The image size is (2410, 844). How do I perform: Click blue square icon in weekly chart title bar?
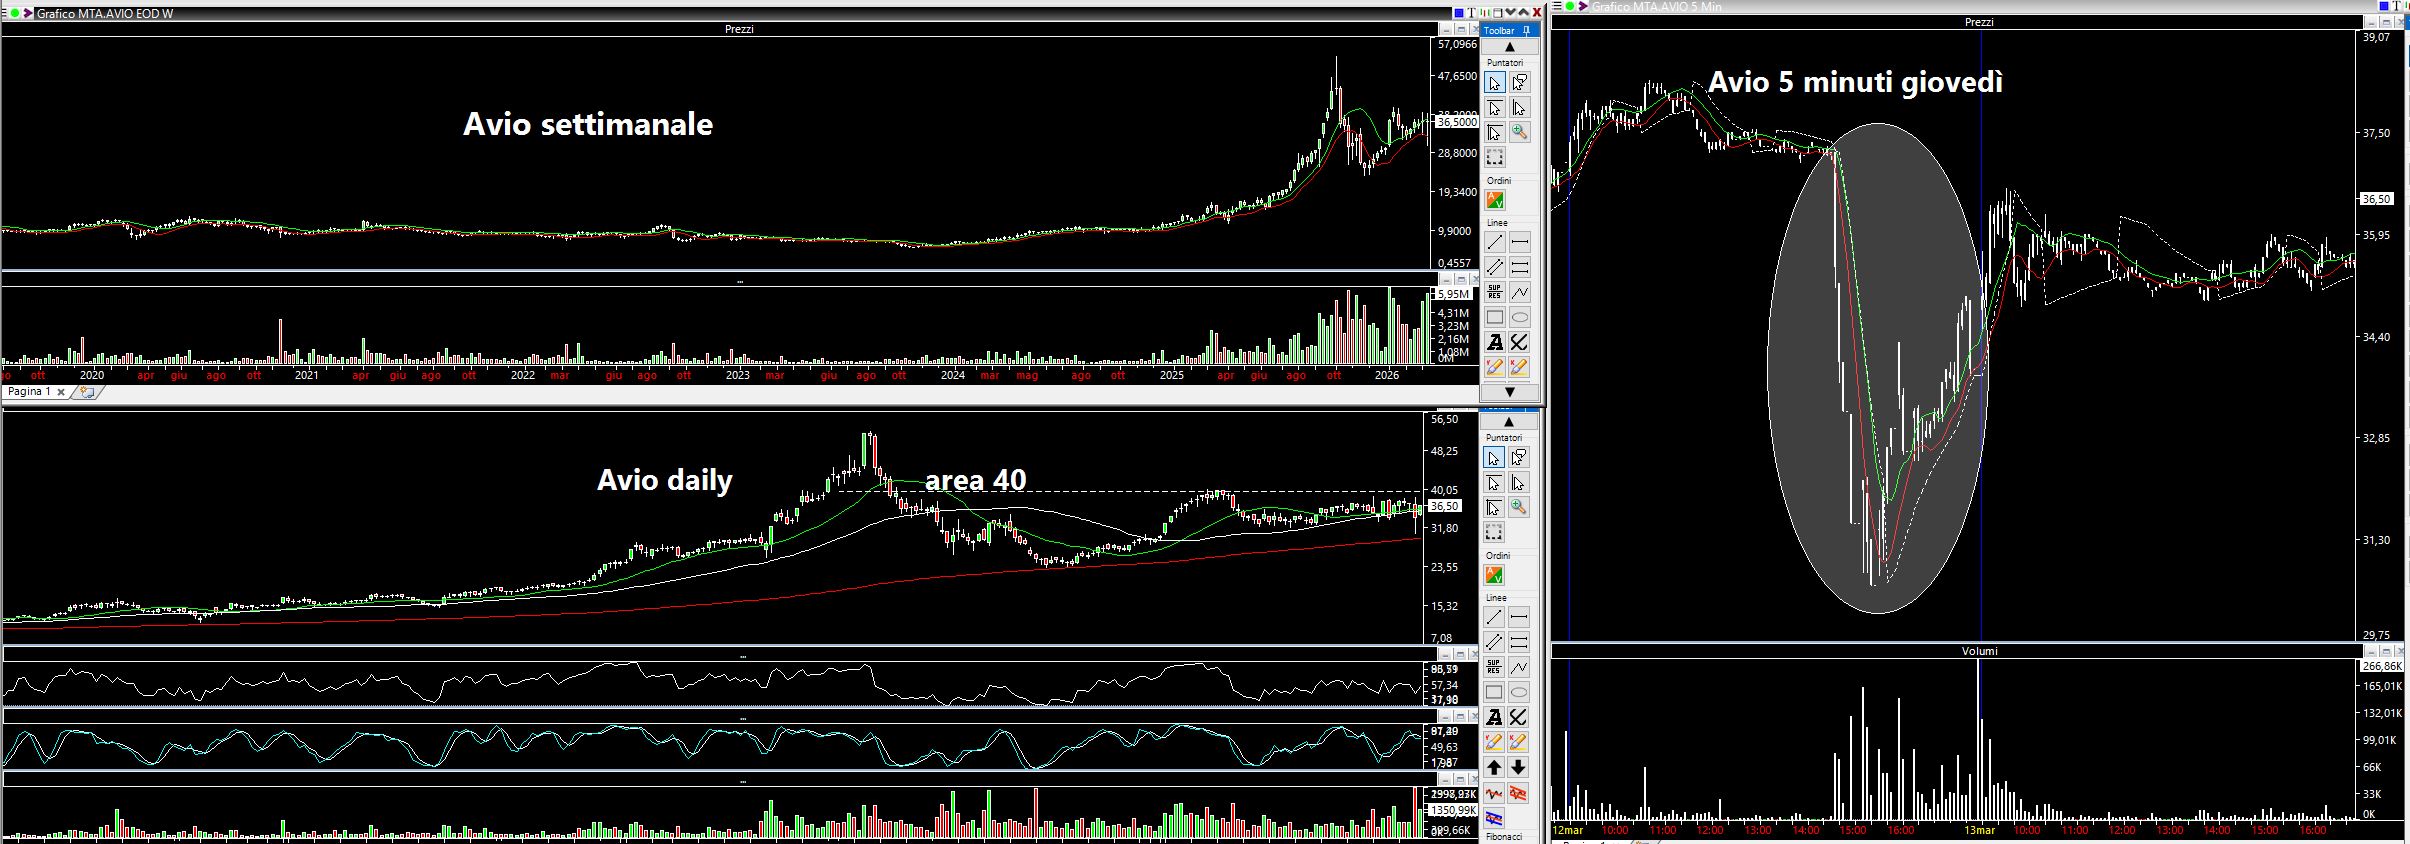(x=1459, y=13)
